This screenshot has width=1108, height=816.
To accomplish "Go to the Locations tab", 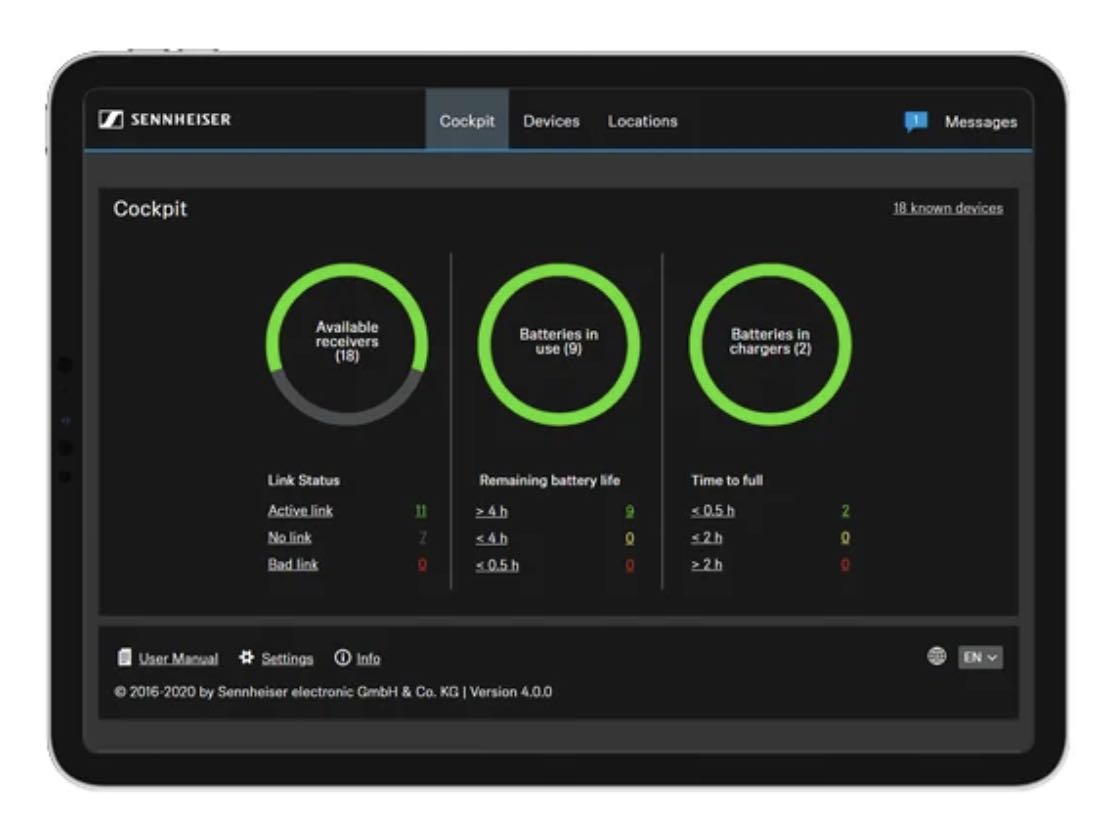I will pyautogui.click(x=642, y=121).
